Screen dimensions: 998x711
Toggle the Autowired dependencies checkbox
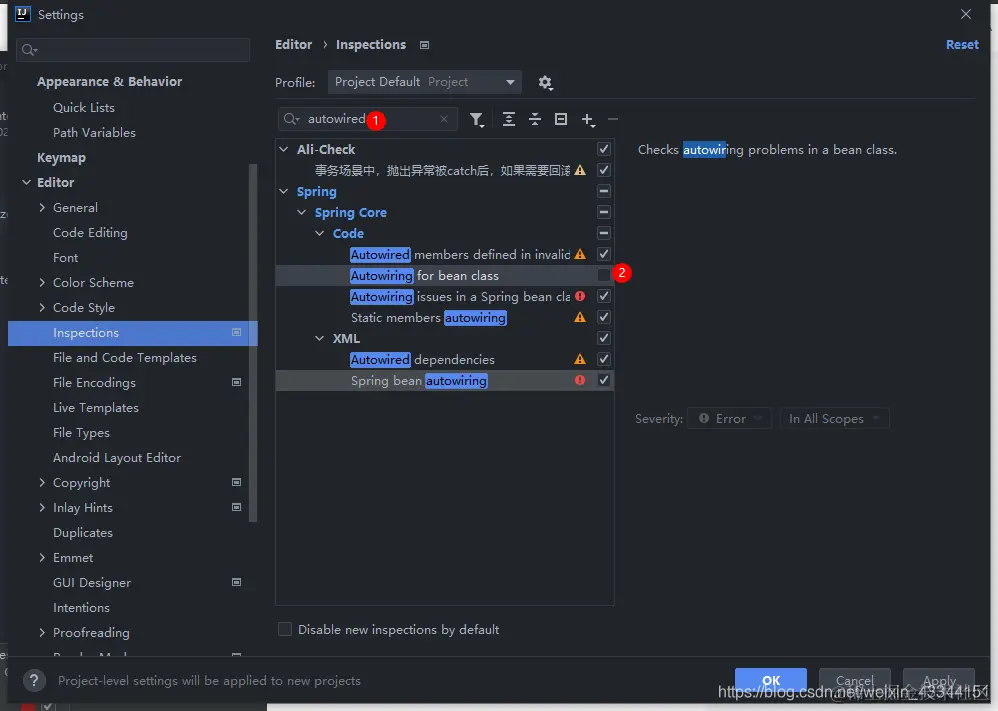(x=603, y=359)
